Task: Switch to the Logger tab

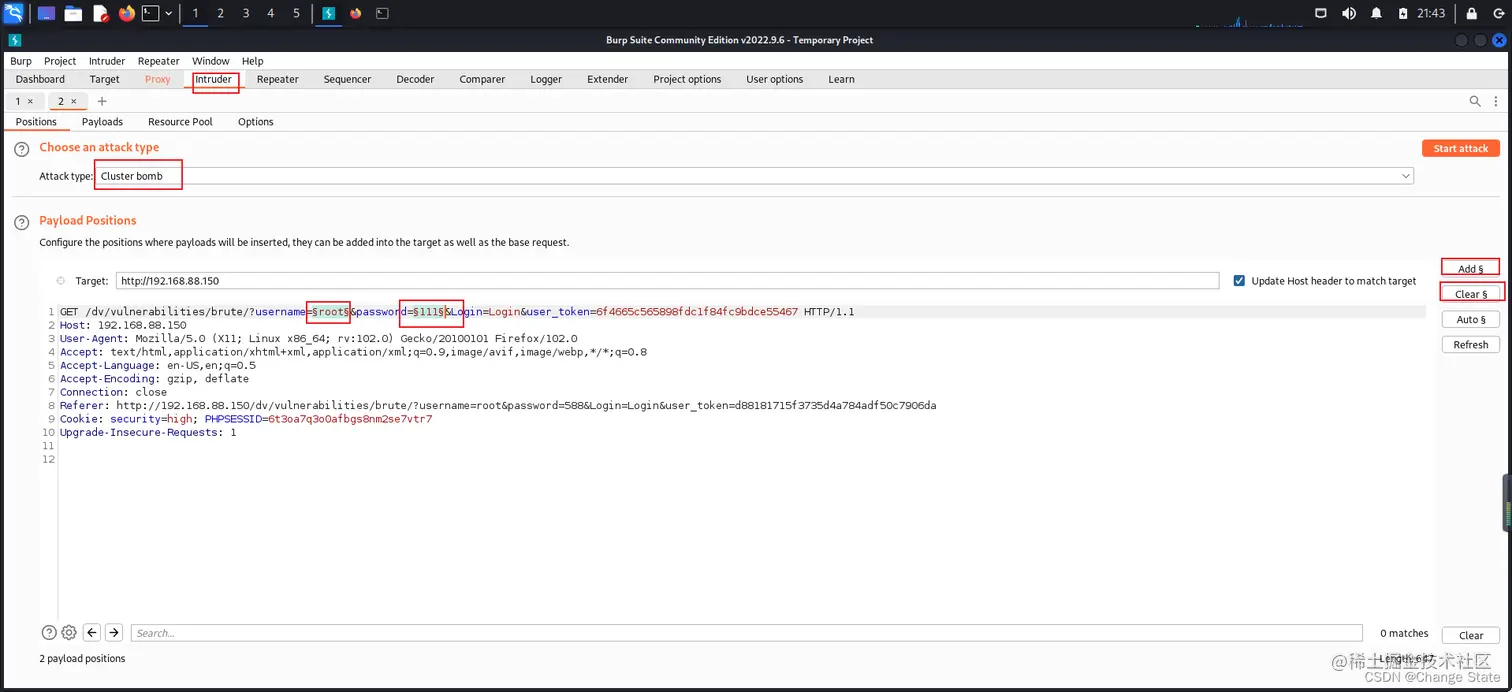Action: pyautogui.click(x=546, y=79)
